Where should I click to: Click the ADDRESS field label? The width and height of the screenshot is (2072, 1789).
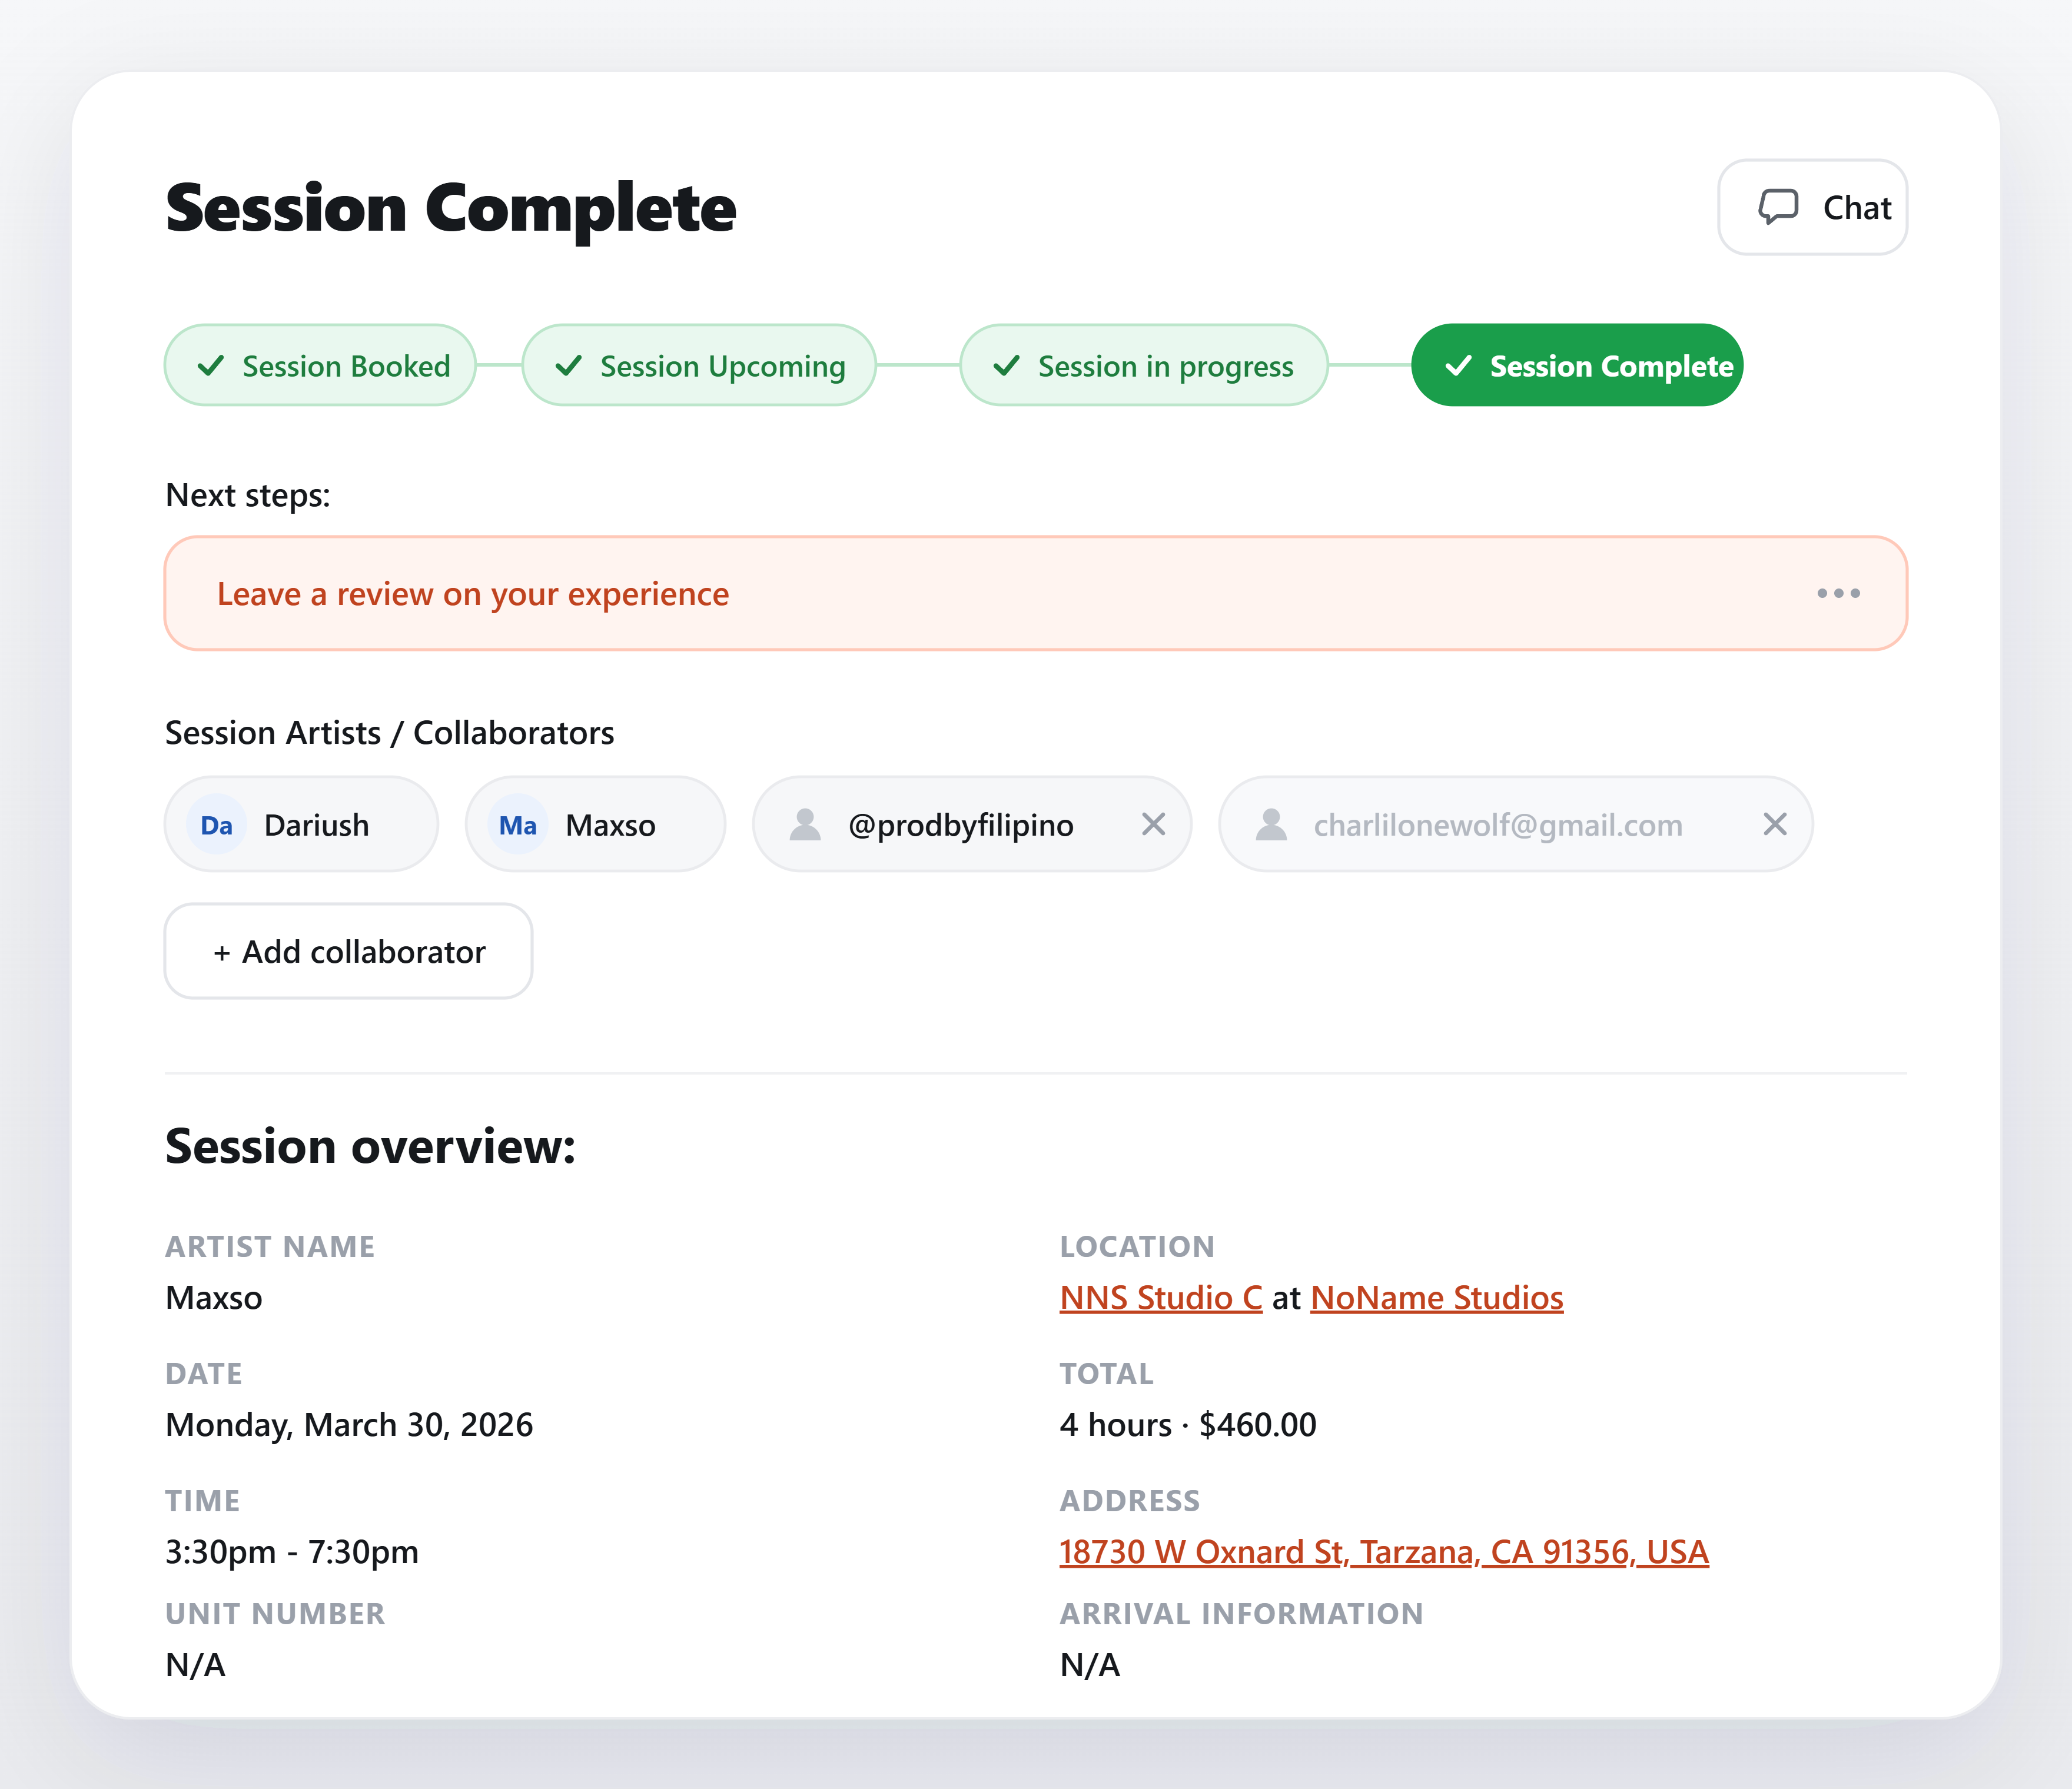pos(1130,1501)
